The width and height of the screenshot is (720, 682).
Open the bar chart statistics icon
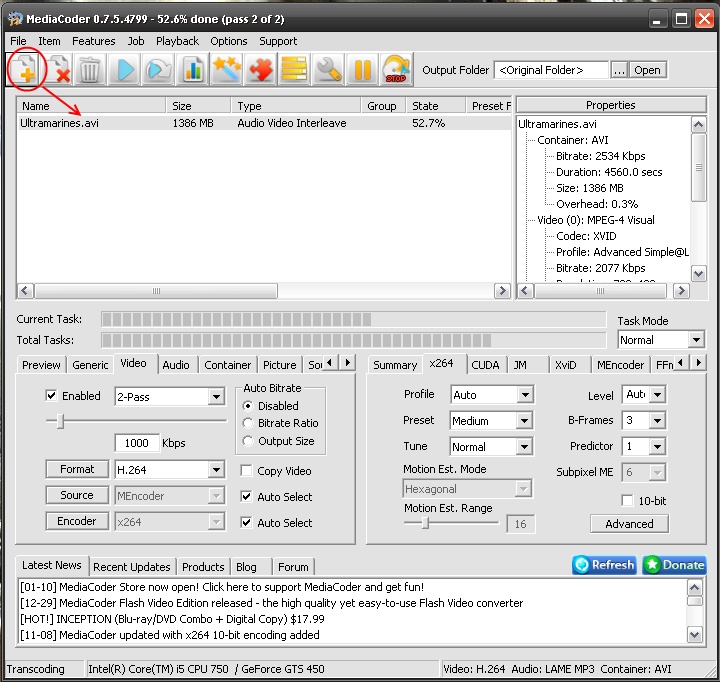tap(192, 70)
